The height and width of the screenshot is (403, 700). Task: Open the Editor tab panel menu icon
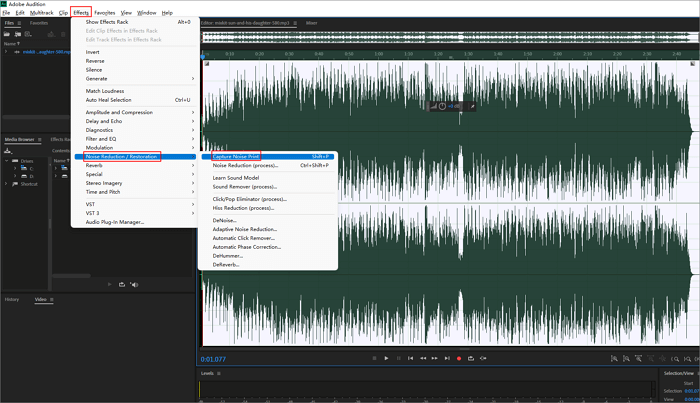click(x=295, y=23)
